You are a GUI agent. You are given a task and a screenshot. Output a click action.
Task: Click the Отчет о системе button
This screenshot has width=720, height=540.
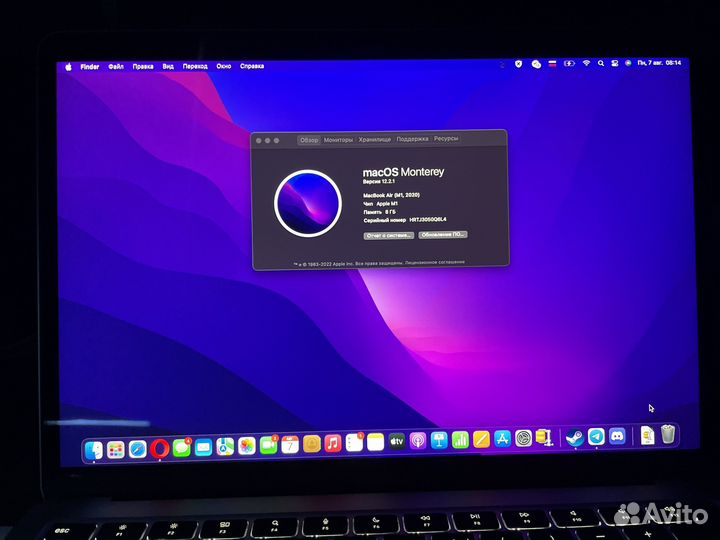click(x=389, y=236)
